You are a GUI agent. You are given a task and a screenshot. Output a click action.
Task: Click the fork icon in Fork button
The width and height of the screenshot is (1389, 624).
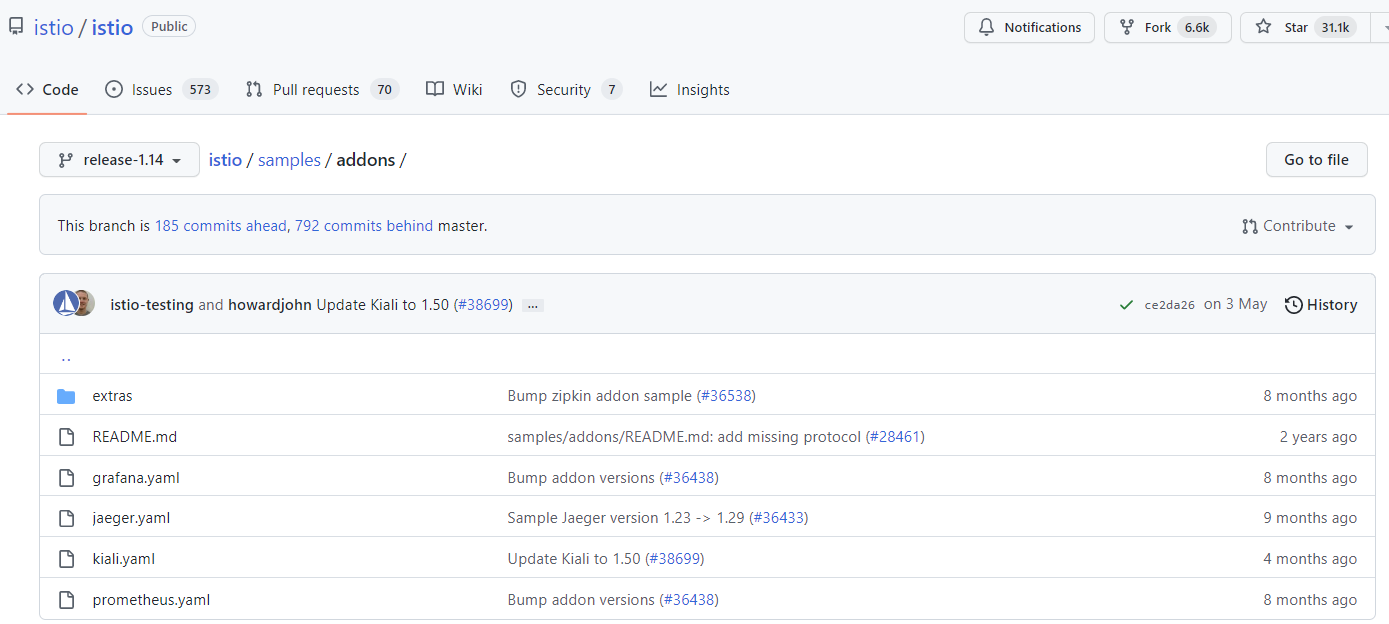pyautogui.click(x=1127, y=28)
